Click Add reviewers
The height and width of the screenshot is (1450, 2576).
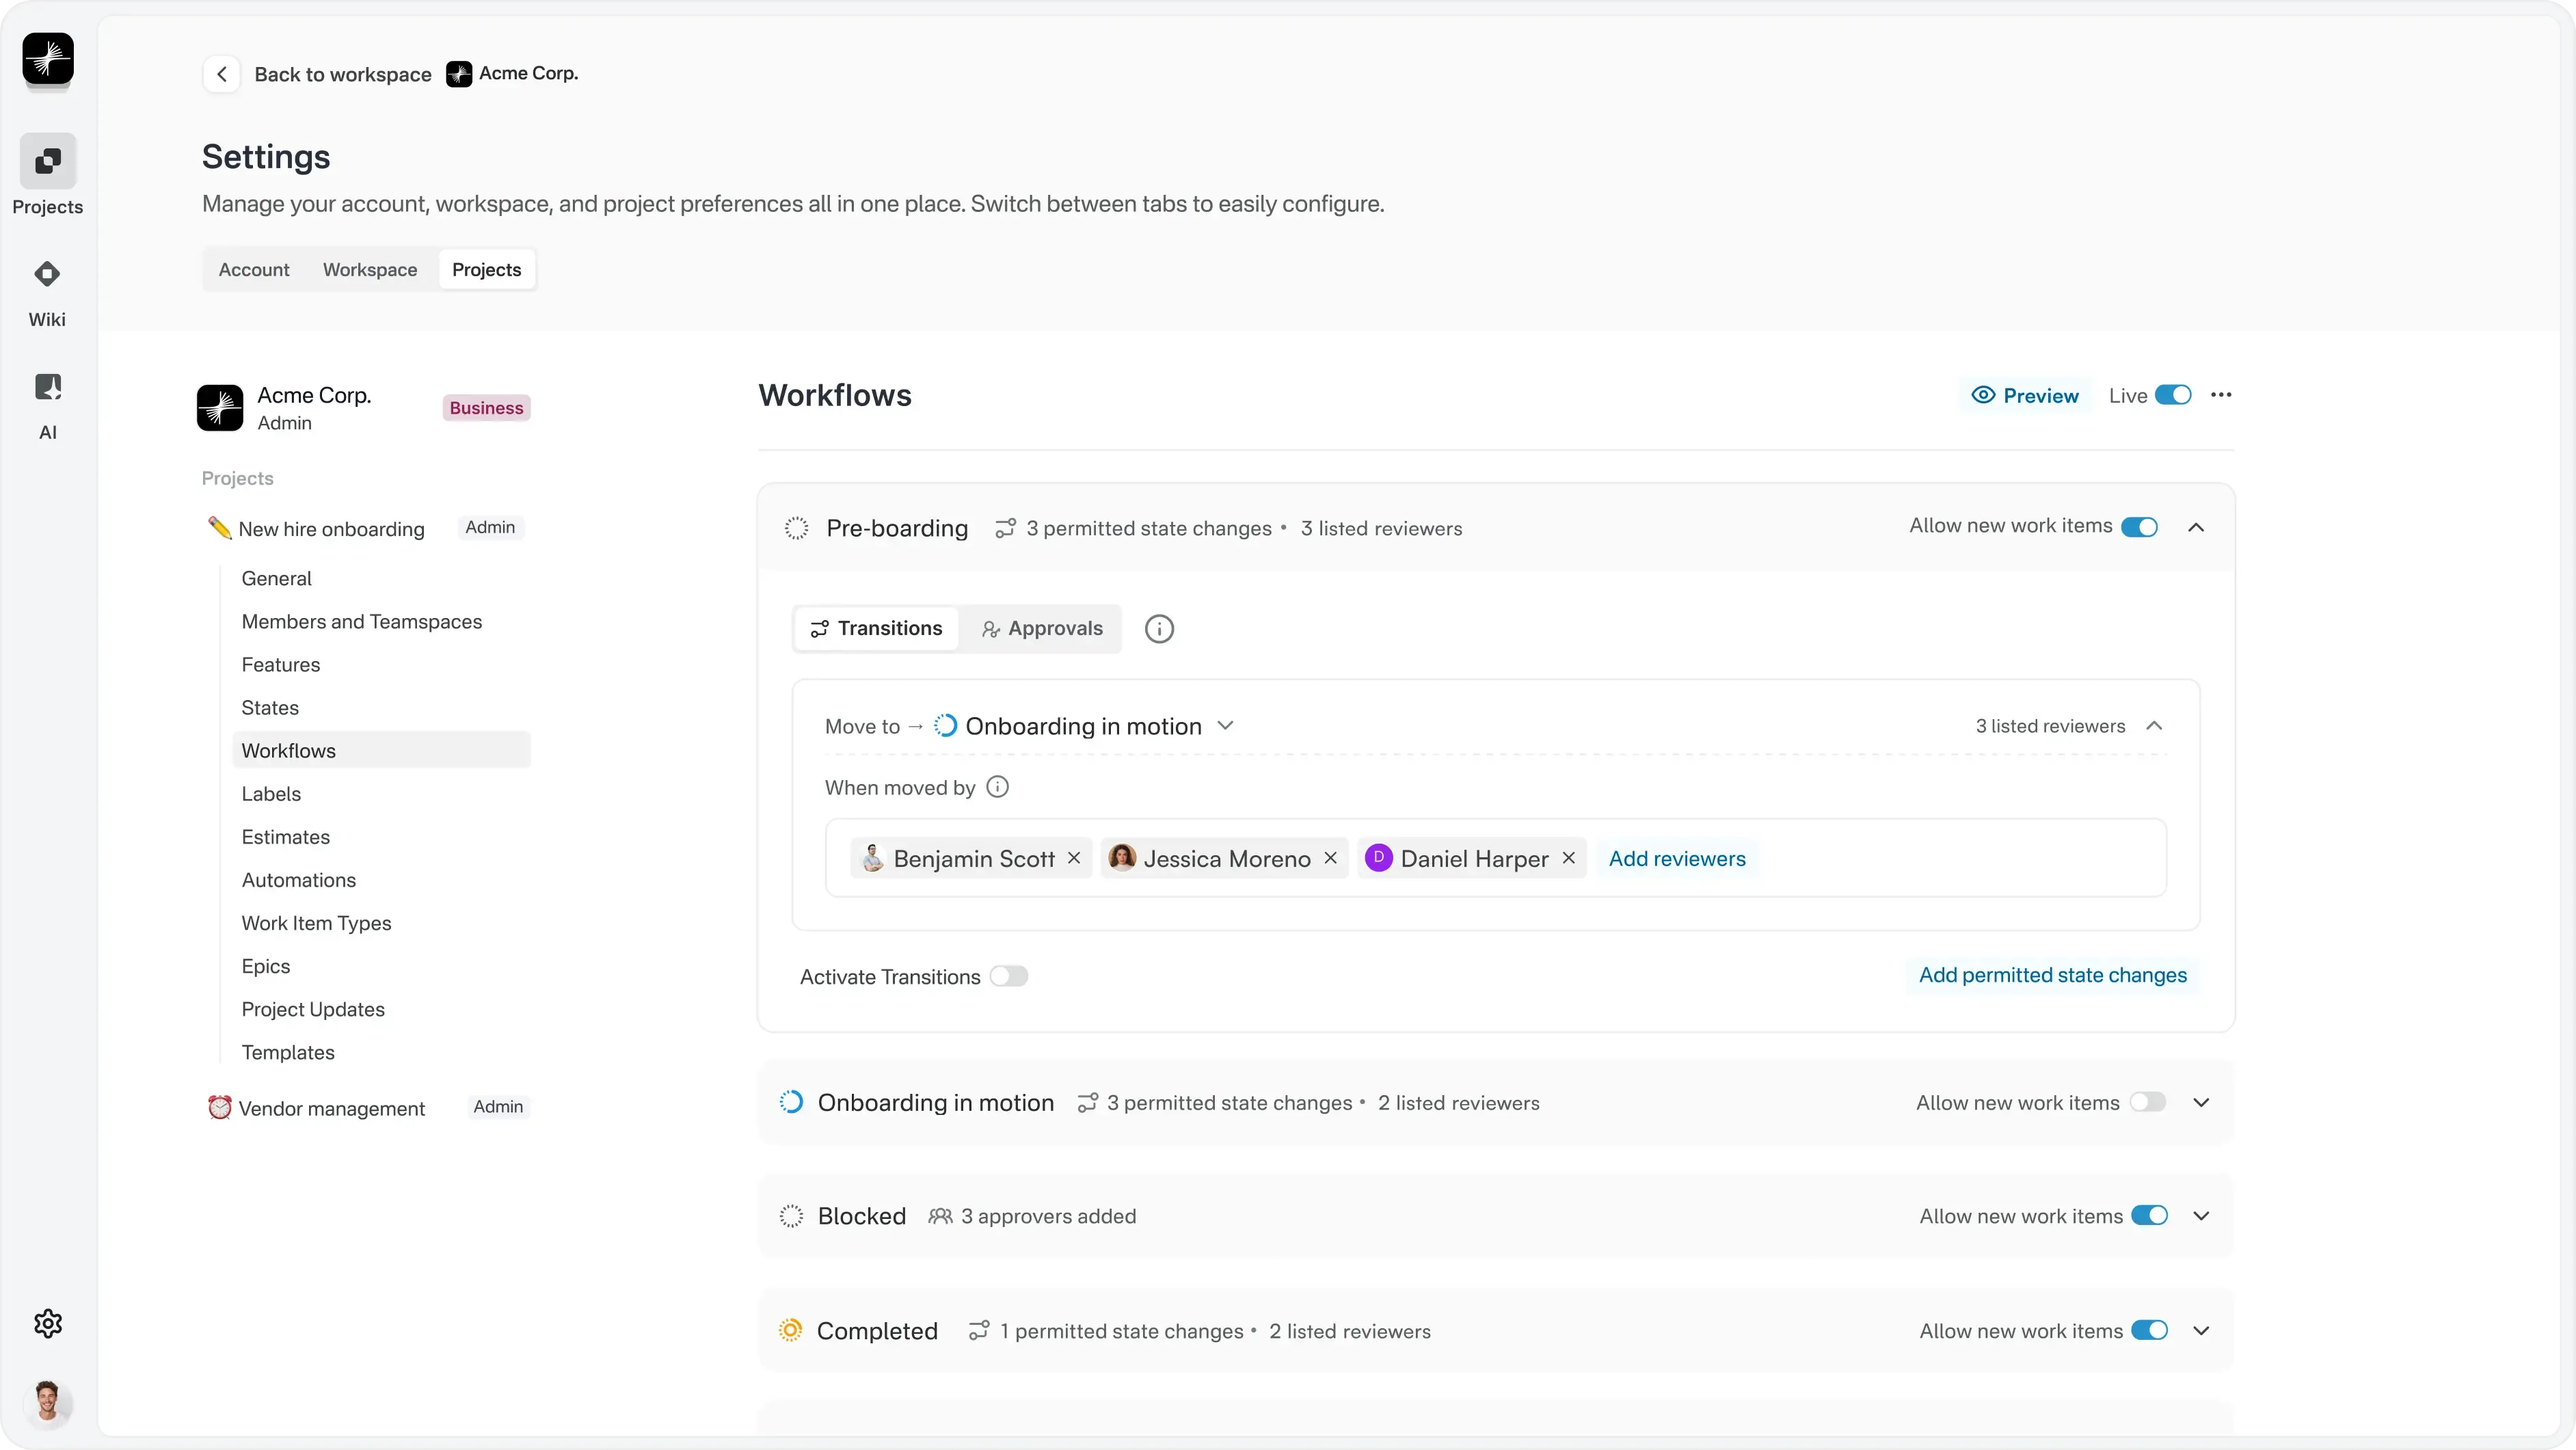coord(1677,857)
